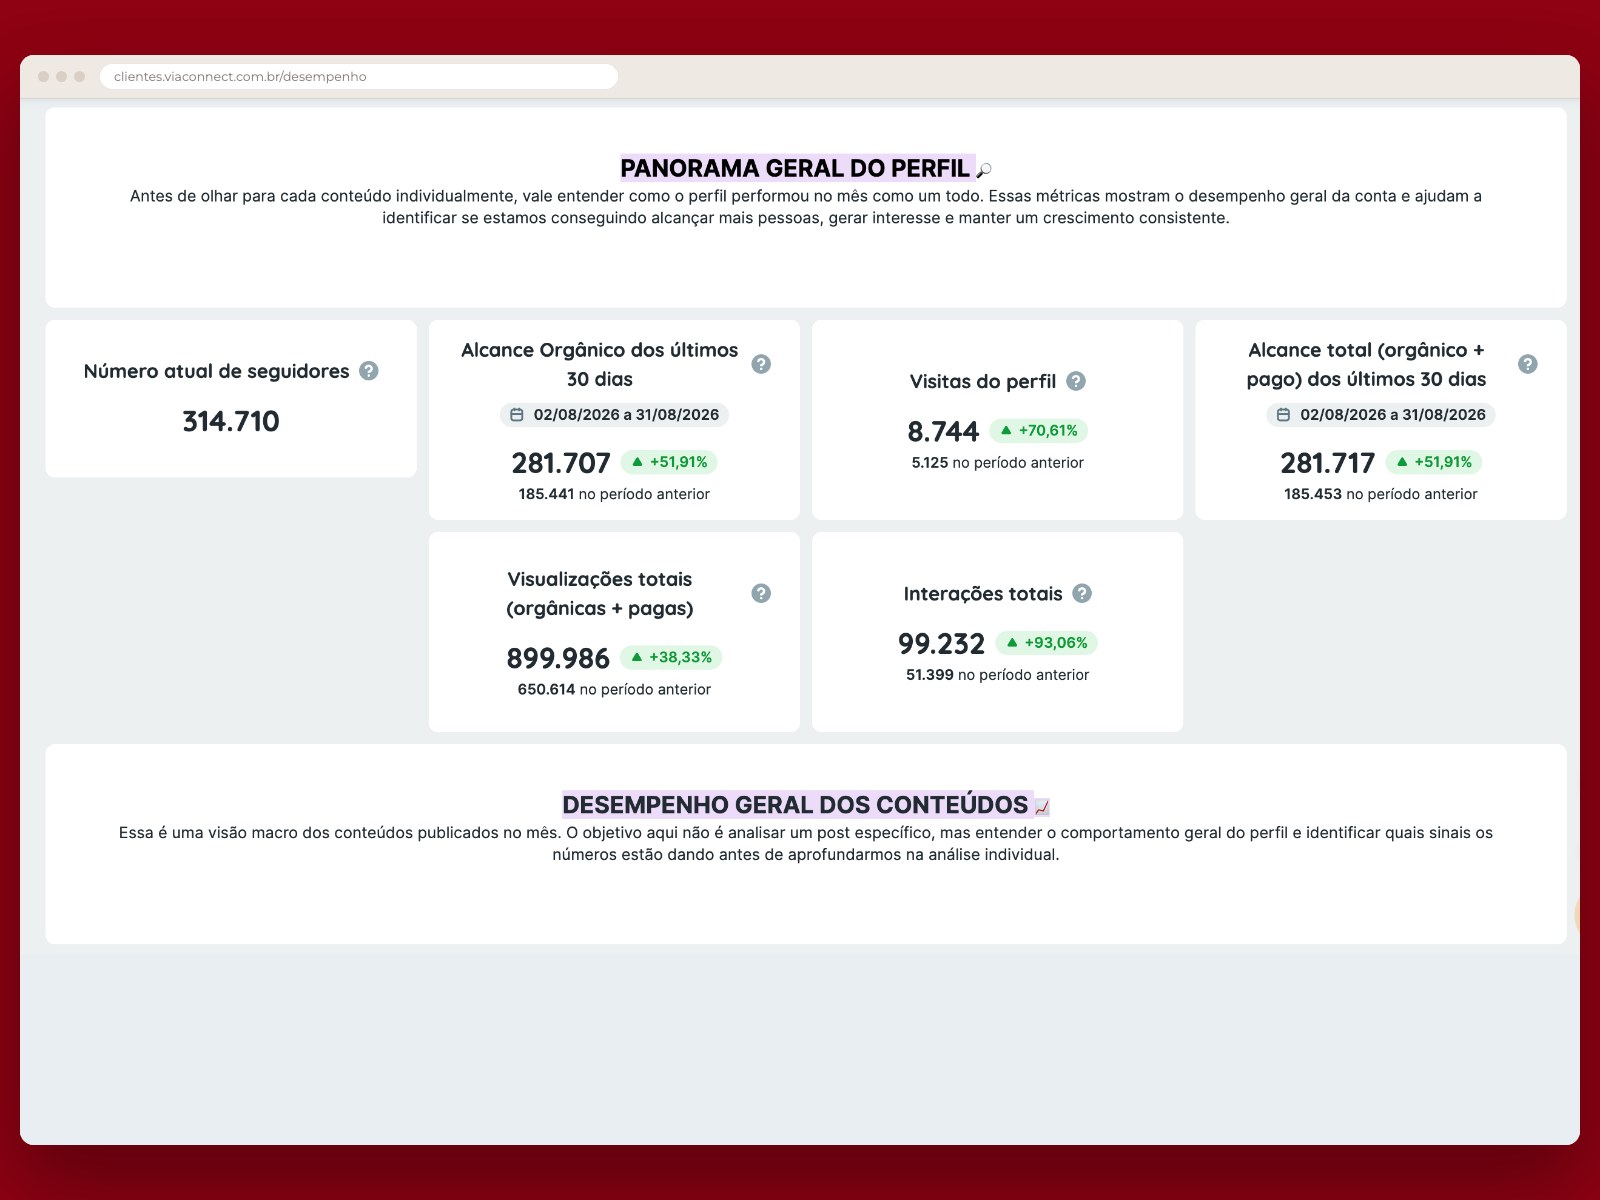This screenshot has width=1600, height=1200.
Task: Click the Visitas do perfil card title
Action: click(983, 381)
